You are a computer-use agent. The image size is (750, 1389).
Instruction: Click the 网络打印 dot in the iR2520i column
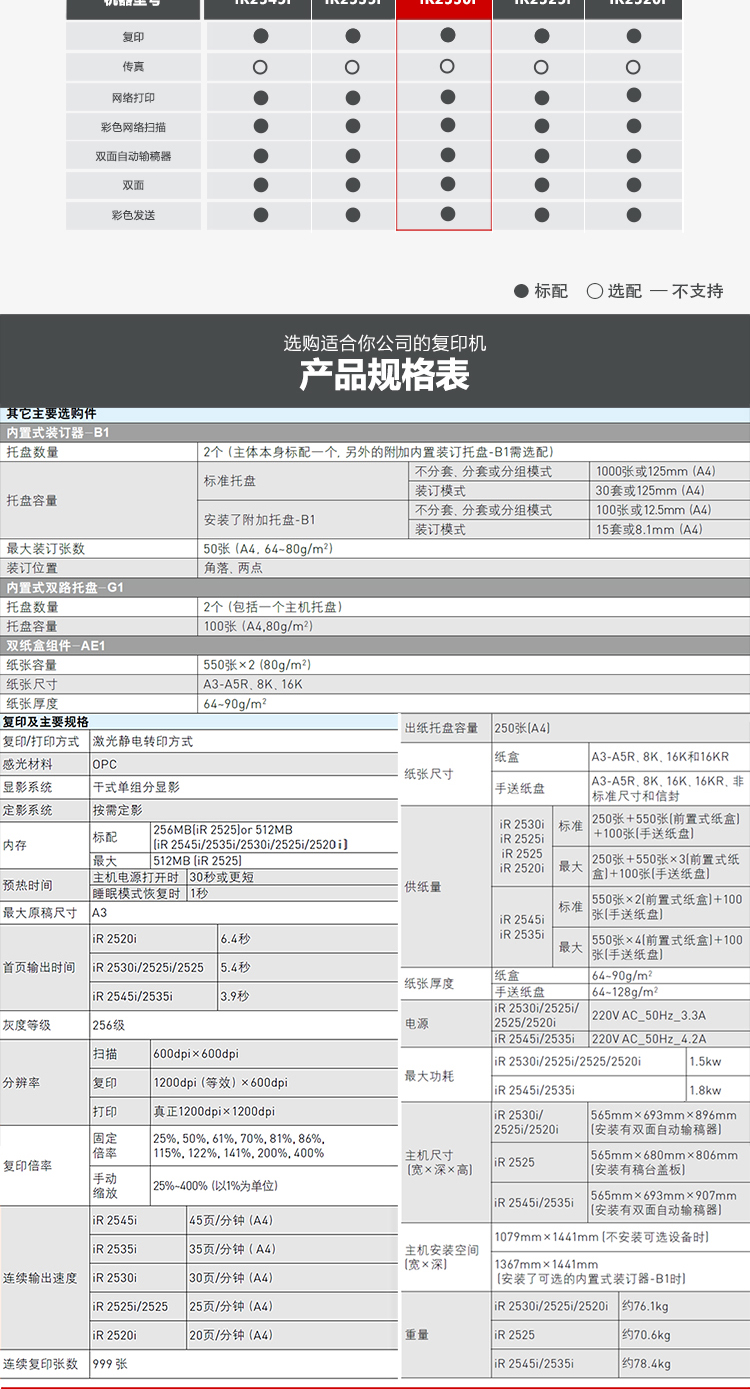[x=633, y=96]
